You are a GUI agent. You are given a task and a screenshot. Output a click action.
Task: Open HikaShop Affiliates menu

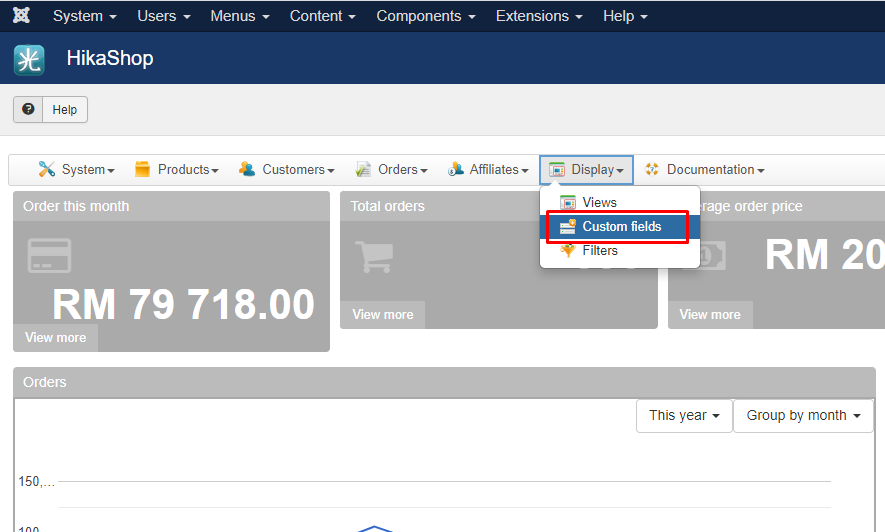pos(488,169)
